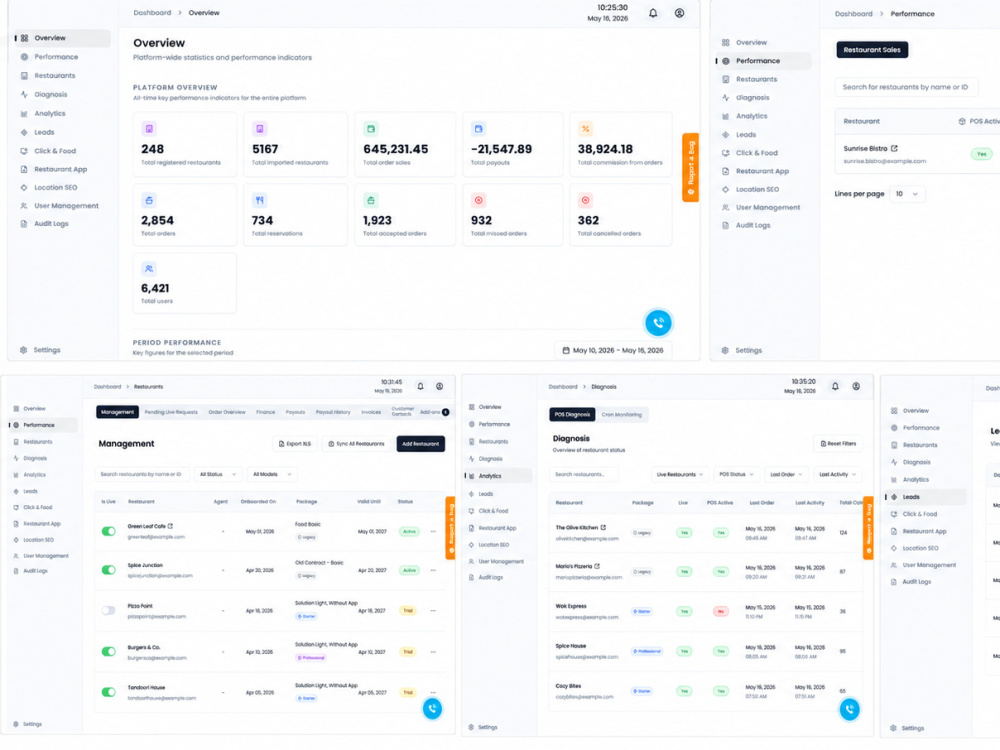Click the Professional package tag for Burgers & Co.

tap(311, 658)
